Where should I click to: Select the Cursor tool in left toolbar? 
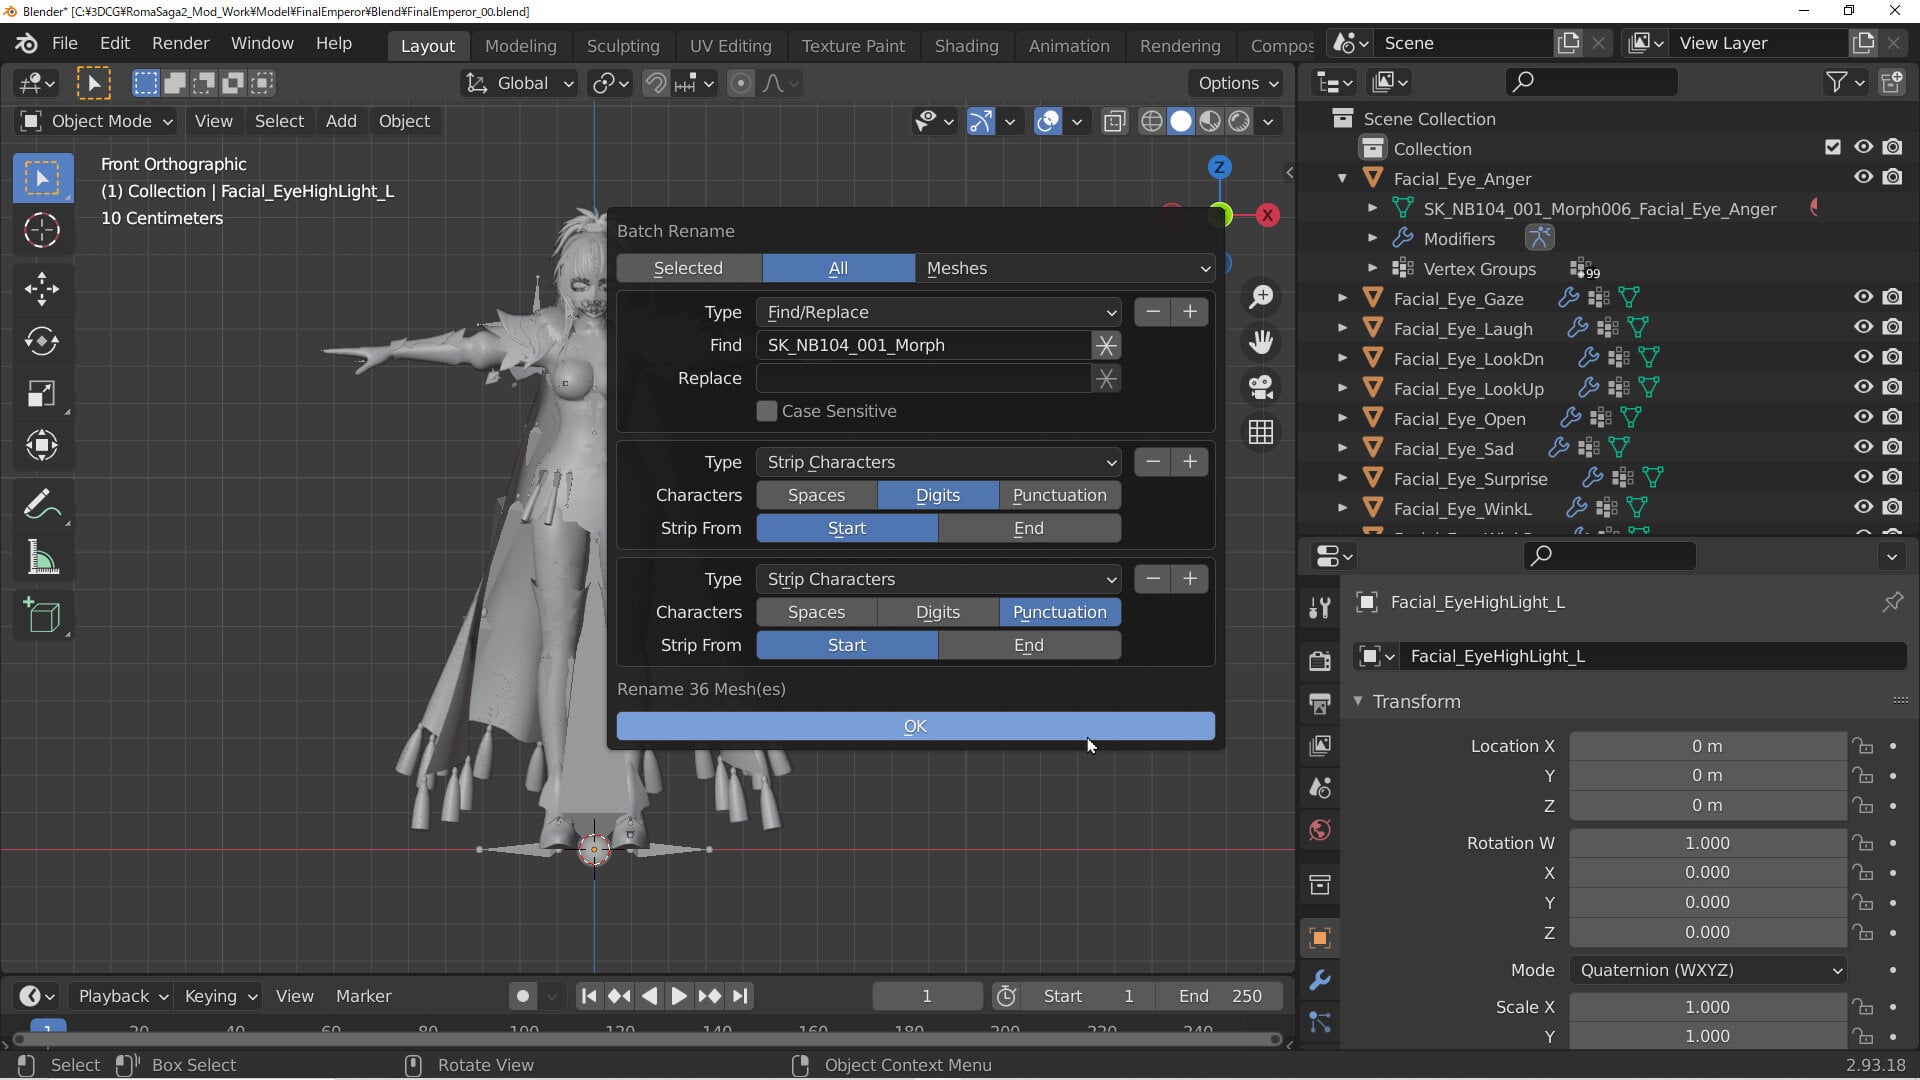coord(42,231)
